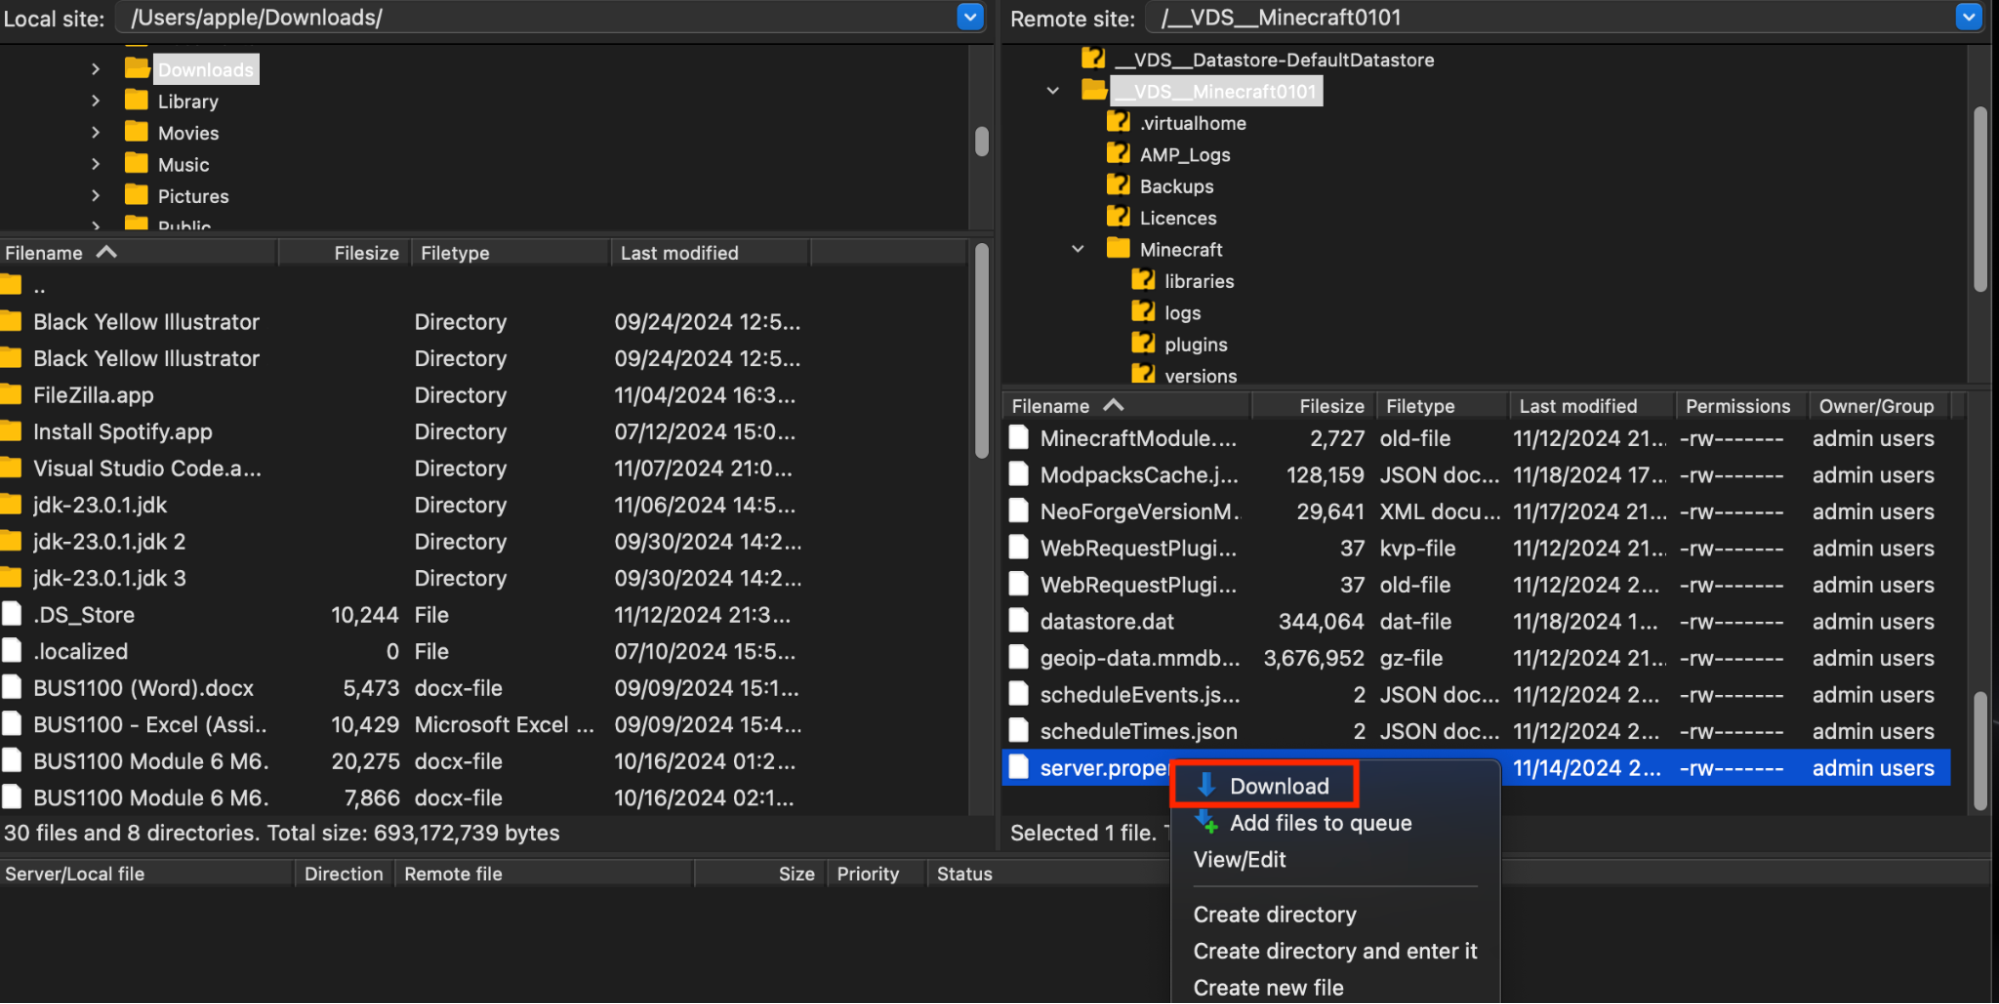Screen dimensions: 1999x1004
Task: Select Create directory and enter it
Action: click(1335, 950)
